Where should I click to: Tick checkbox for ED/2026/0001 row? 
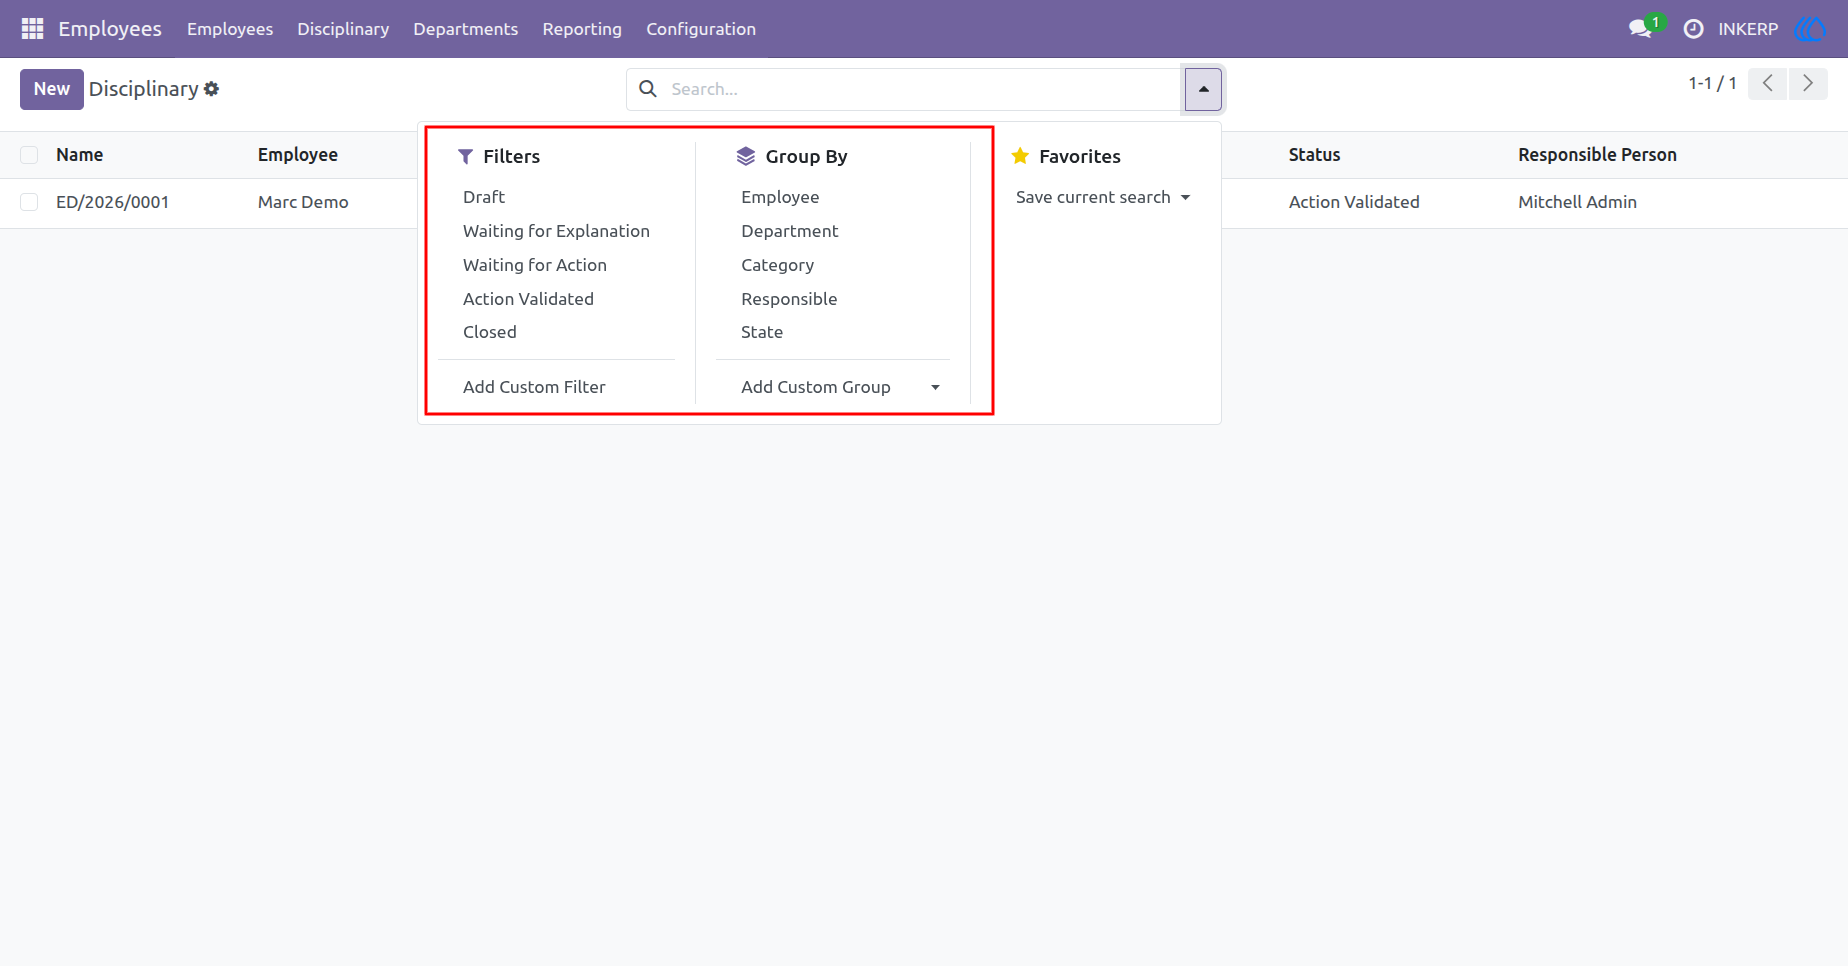(29, 202)
